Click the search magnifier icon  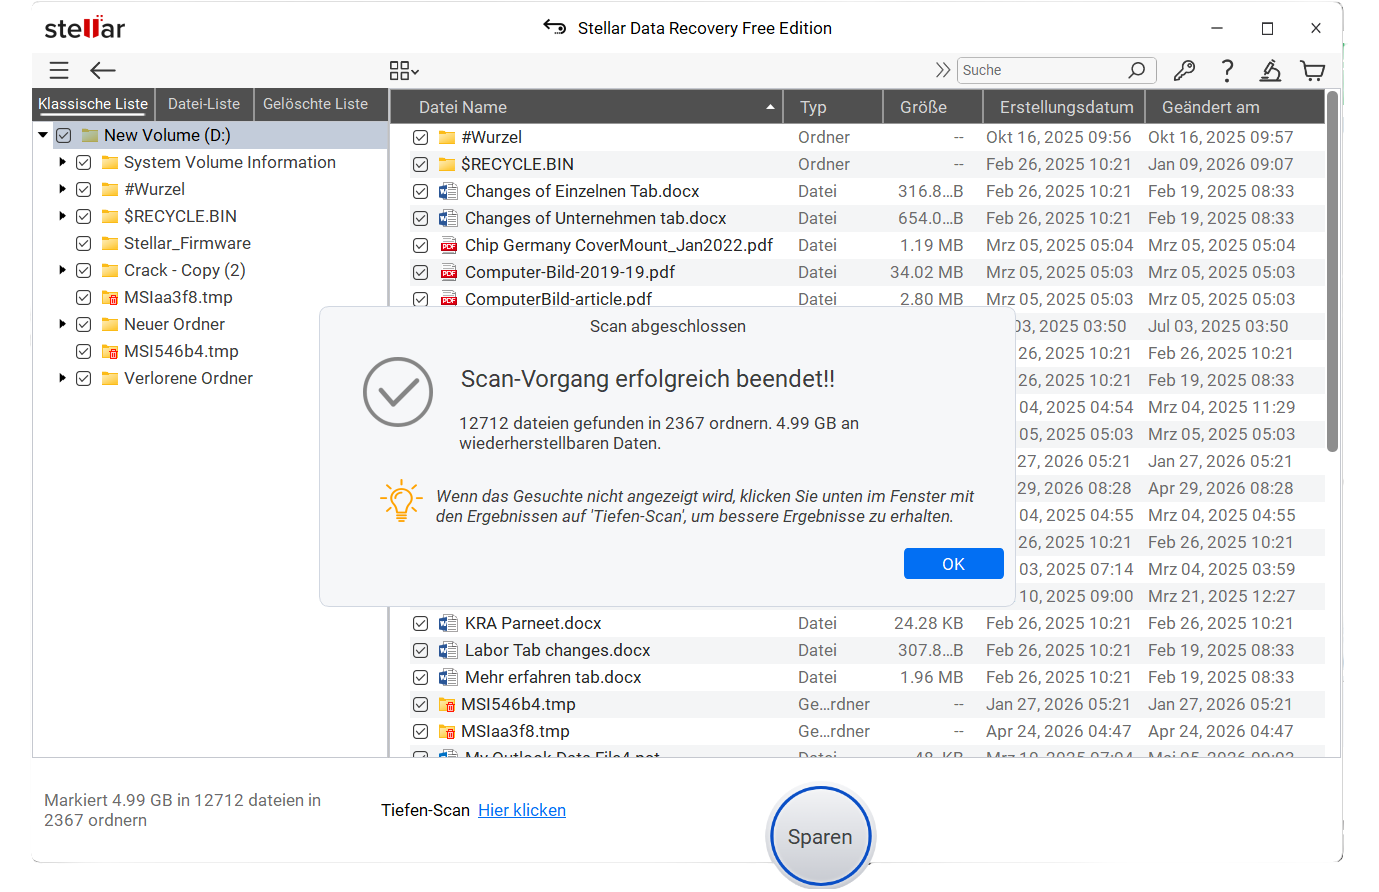click(x=1137, y=70)
